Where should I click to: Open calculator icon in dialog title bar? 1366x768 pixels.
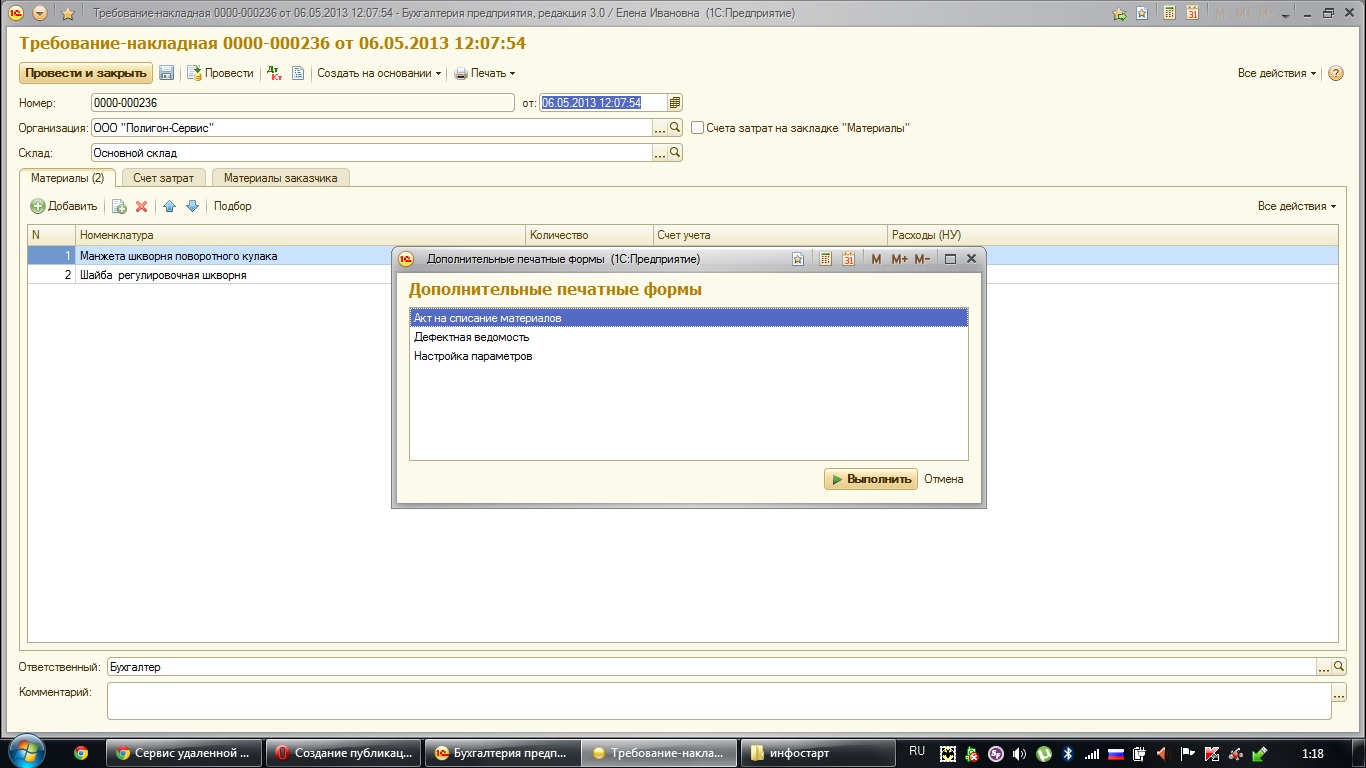[x=825, y=259]
